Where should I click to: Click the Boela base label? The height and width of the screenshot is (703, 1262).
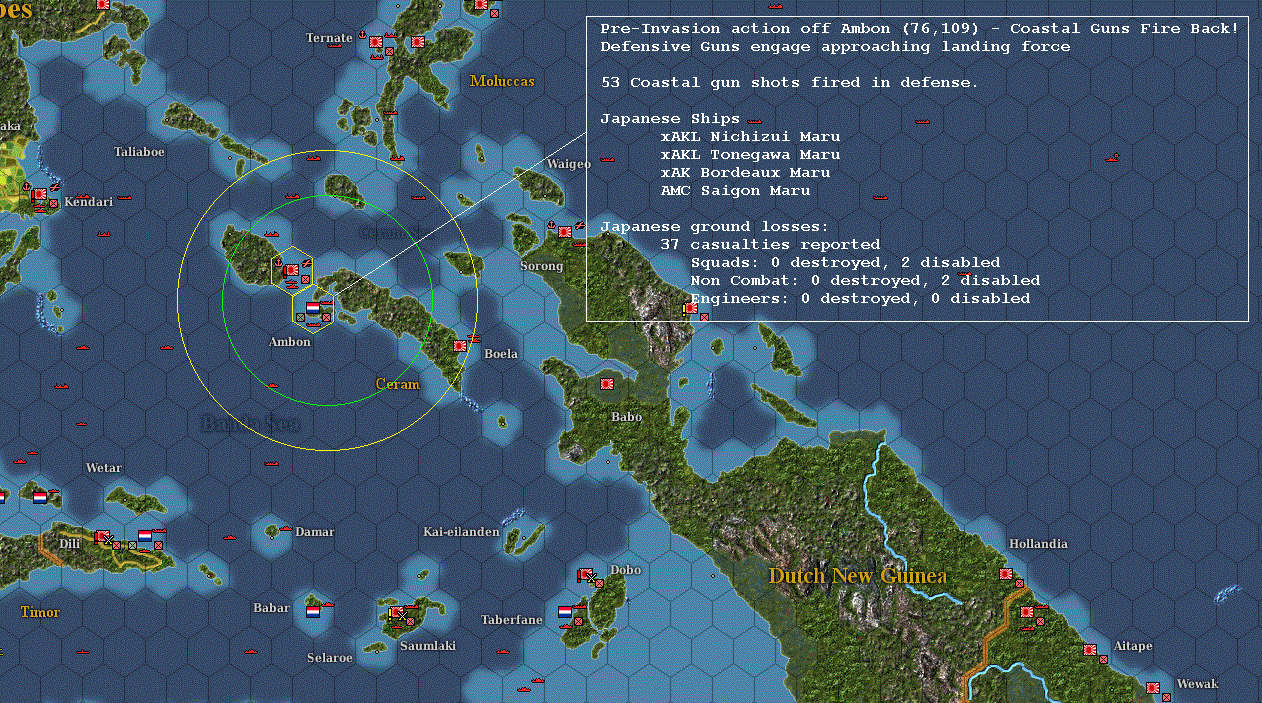501,354
